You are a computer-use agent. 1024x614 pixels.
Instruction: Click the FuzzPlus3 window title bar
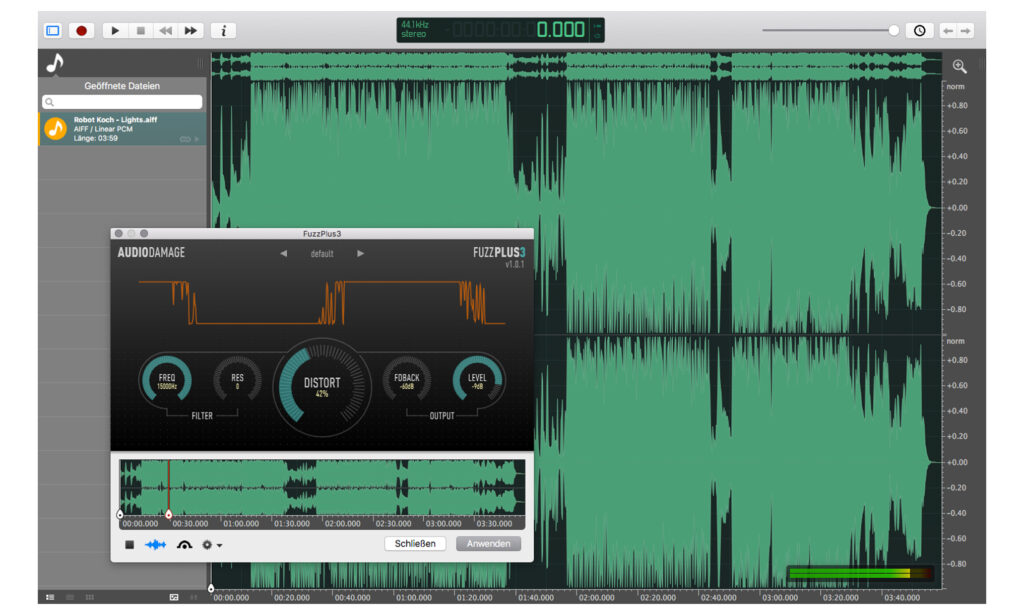coord(322,233)
